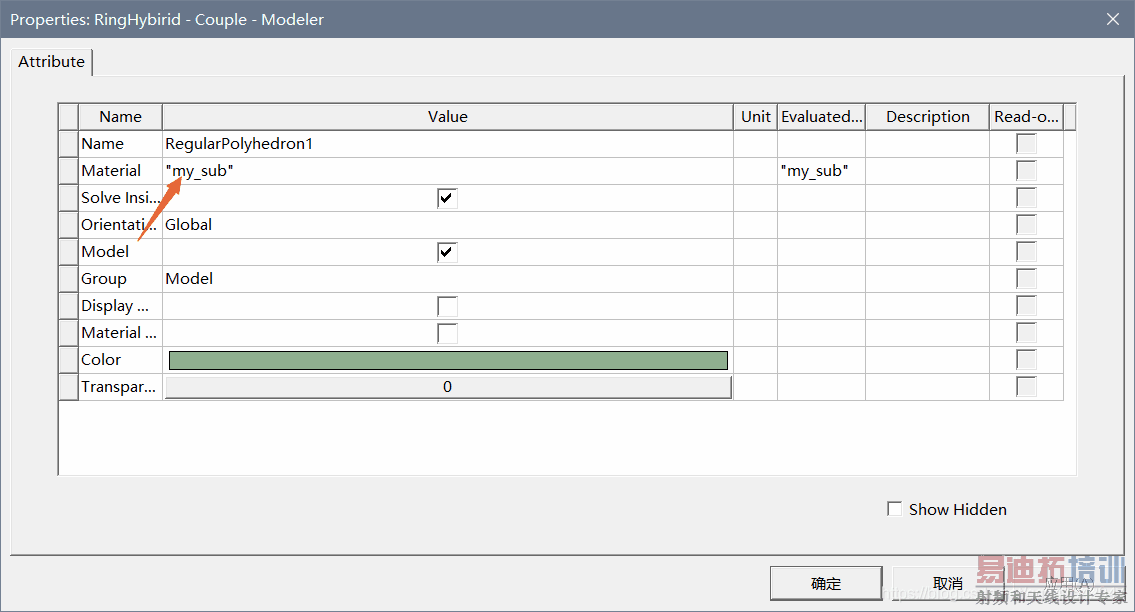Switch to the Attribute tab
The image size is (1135, 612).
(x=52, y=62)
